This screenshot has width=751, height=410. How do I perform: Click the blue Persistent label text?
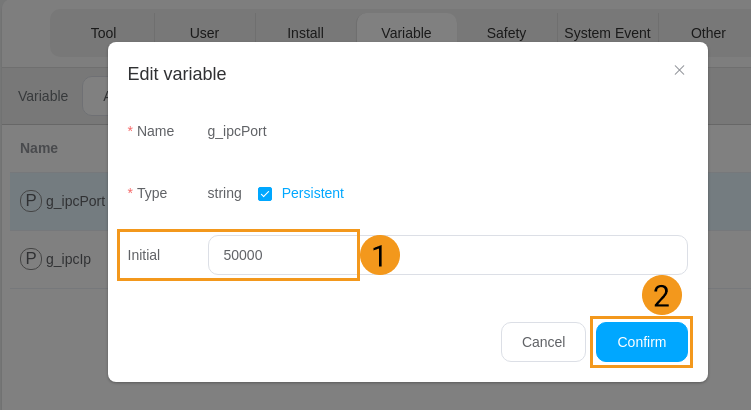[x=312, y=193]
